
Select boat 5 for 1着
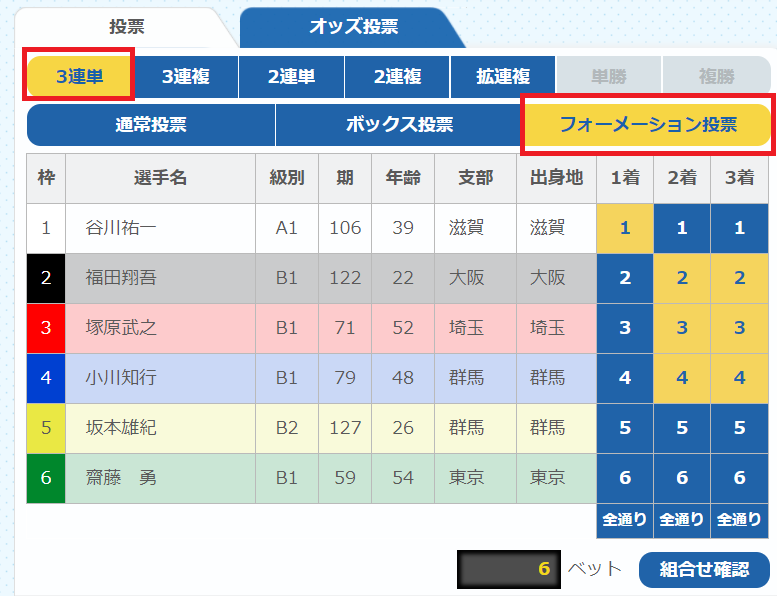pos(625,428)
